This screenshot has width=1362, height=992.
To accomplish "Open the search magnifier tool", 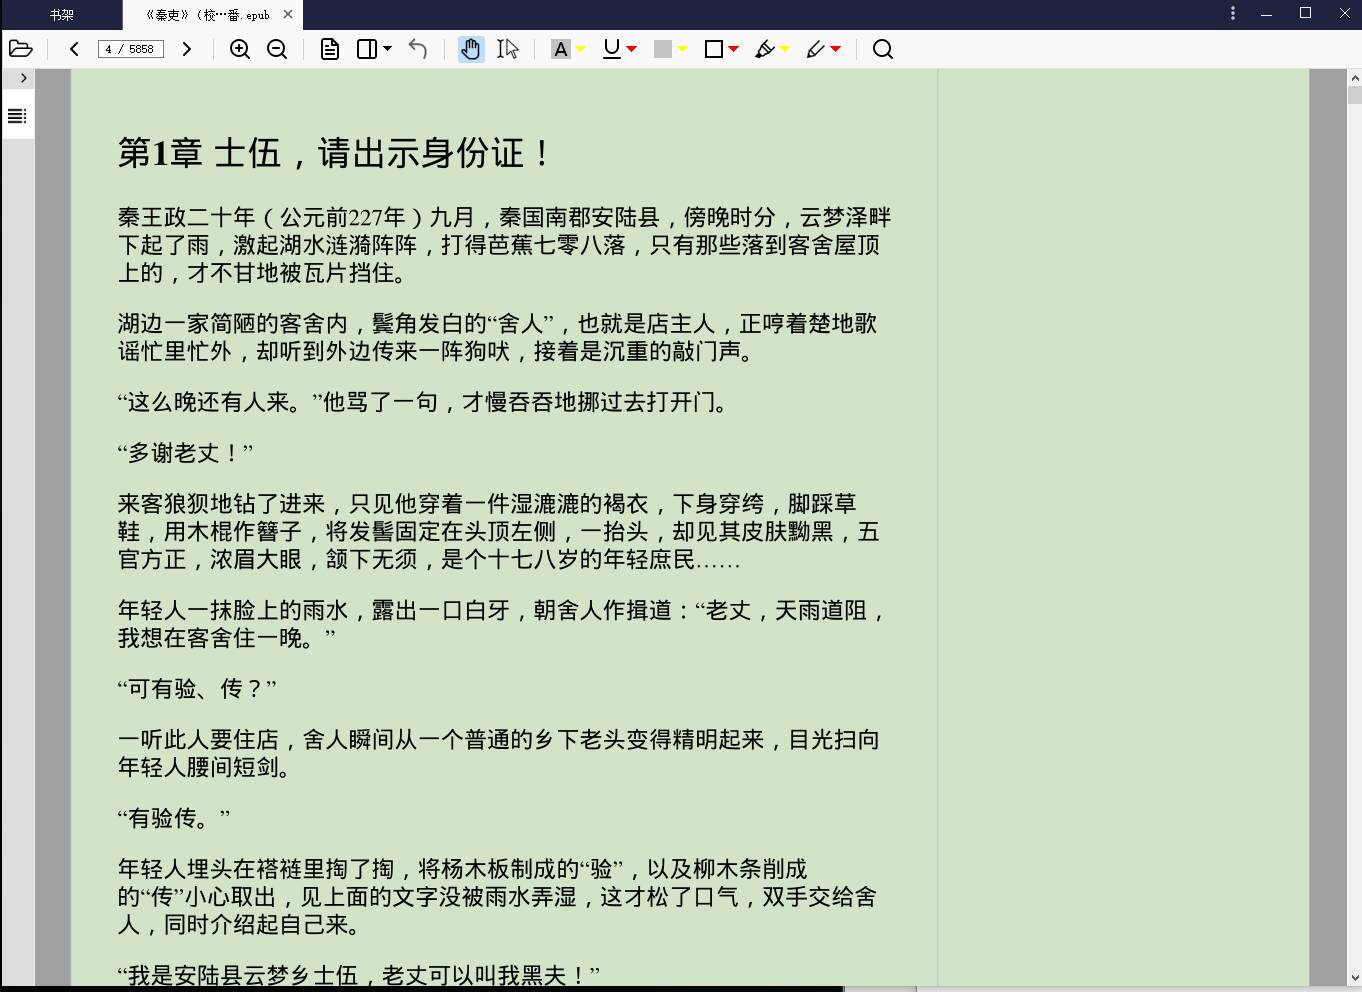I will coord(882,49).
